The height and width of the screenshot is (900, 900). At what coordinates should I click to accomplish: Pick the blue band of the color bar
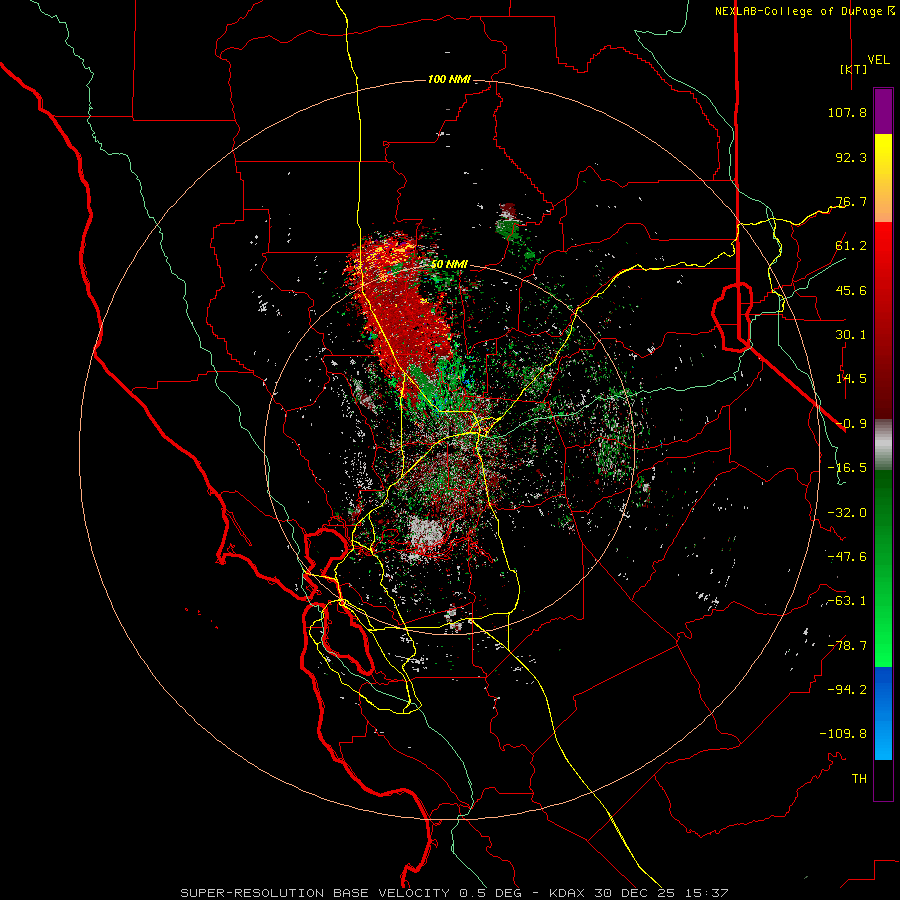coord(883,713)
